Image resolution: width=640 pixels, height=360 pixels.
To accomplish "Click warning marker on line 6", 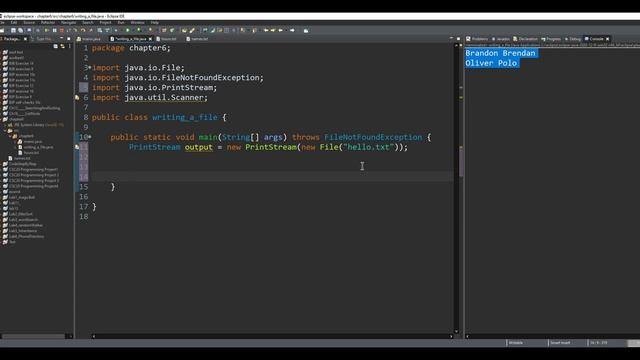I will pyautogui.click(x=77, y=98).
